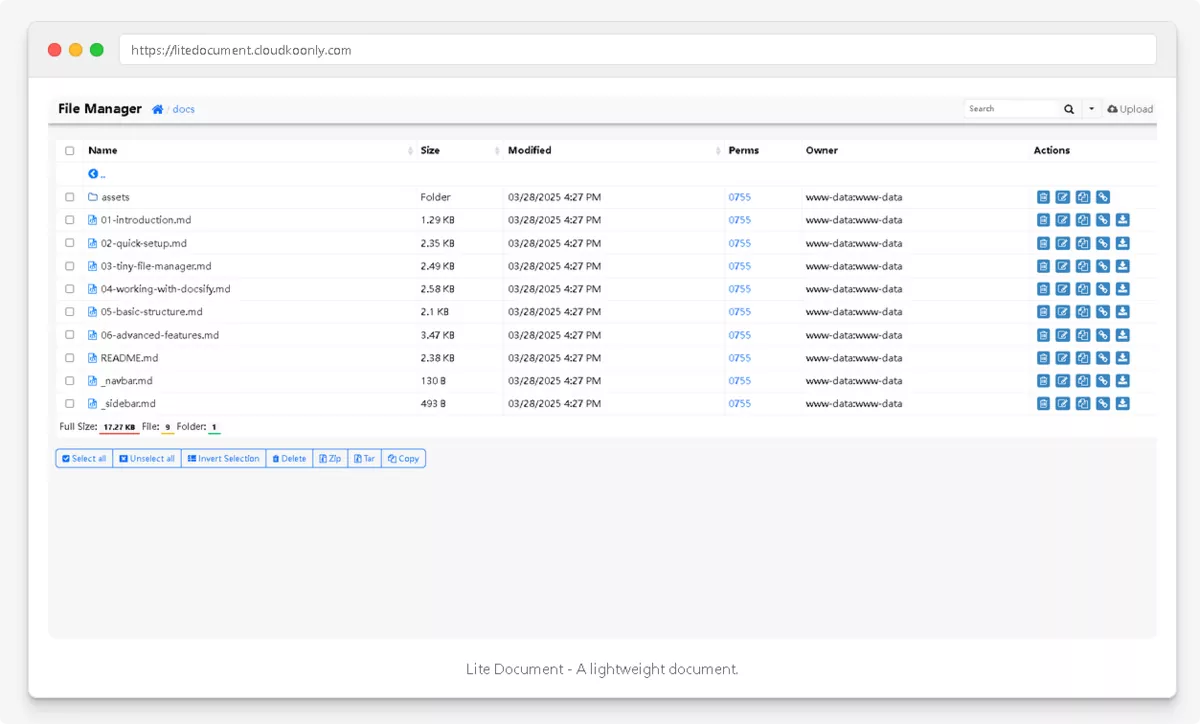The image size is (1200, 724).
Task: Click the Zip button
Action: [x=330, y=459]
